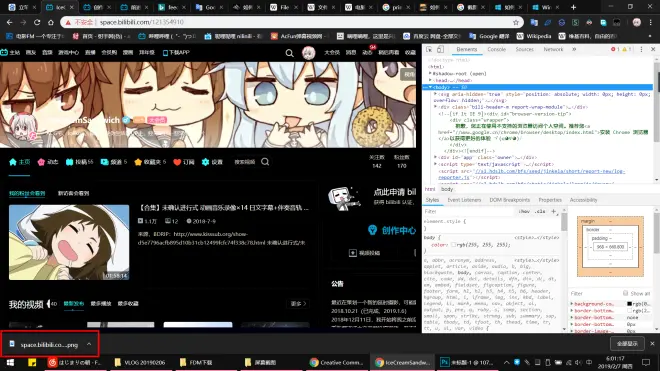Click the 全部显示 show all downloads button
Screen dimensions: 660x371
click(x=627, y=344)
